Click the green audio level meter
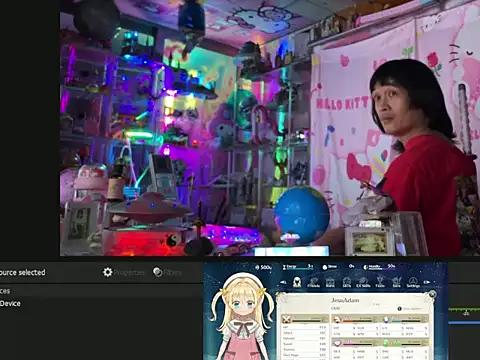The width and height of the screenshot is (480, 360). point(464,310)
